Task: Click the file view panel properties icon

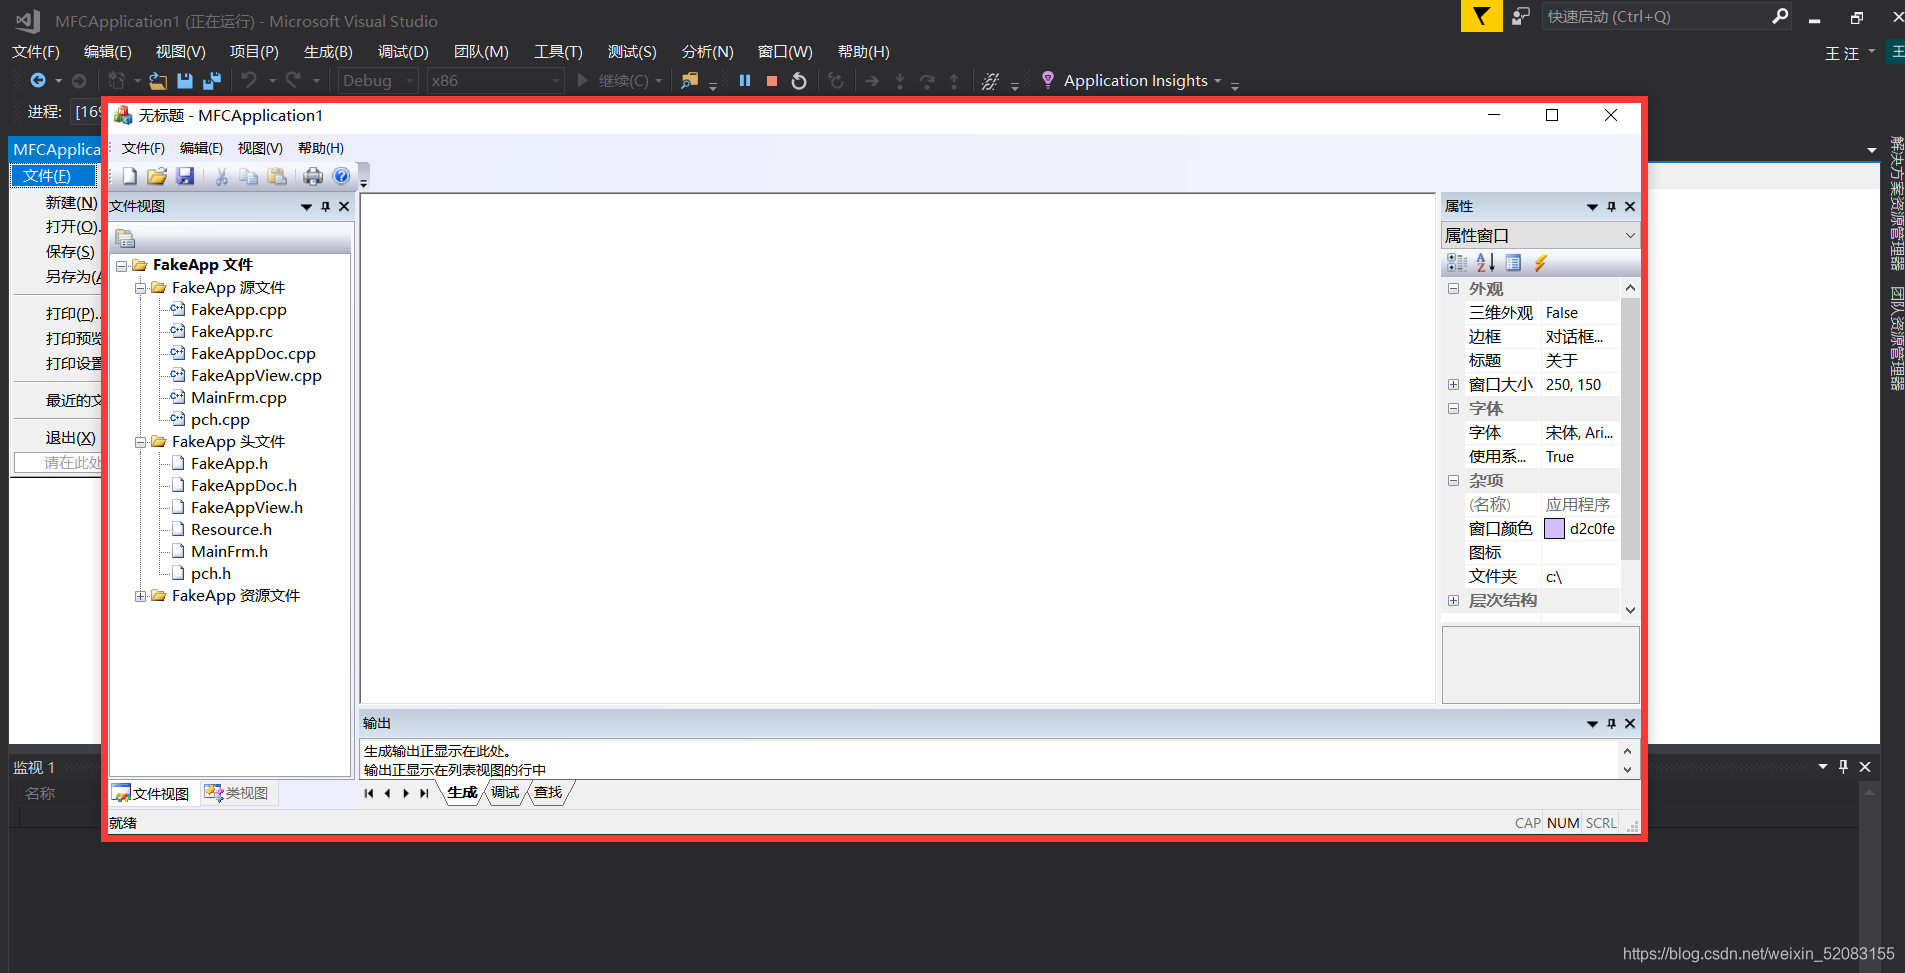Action: coord(125,239)
